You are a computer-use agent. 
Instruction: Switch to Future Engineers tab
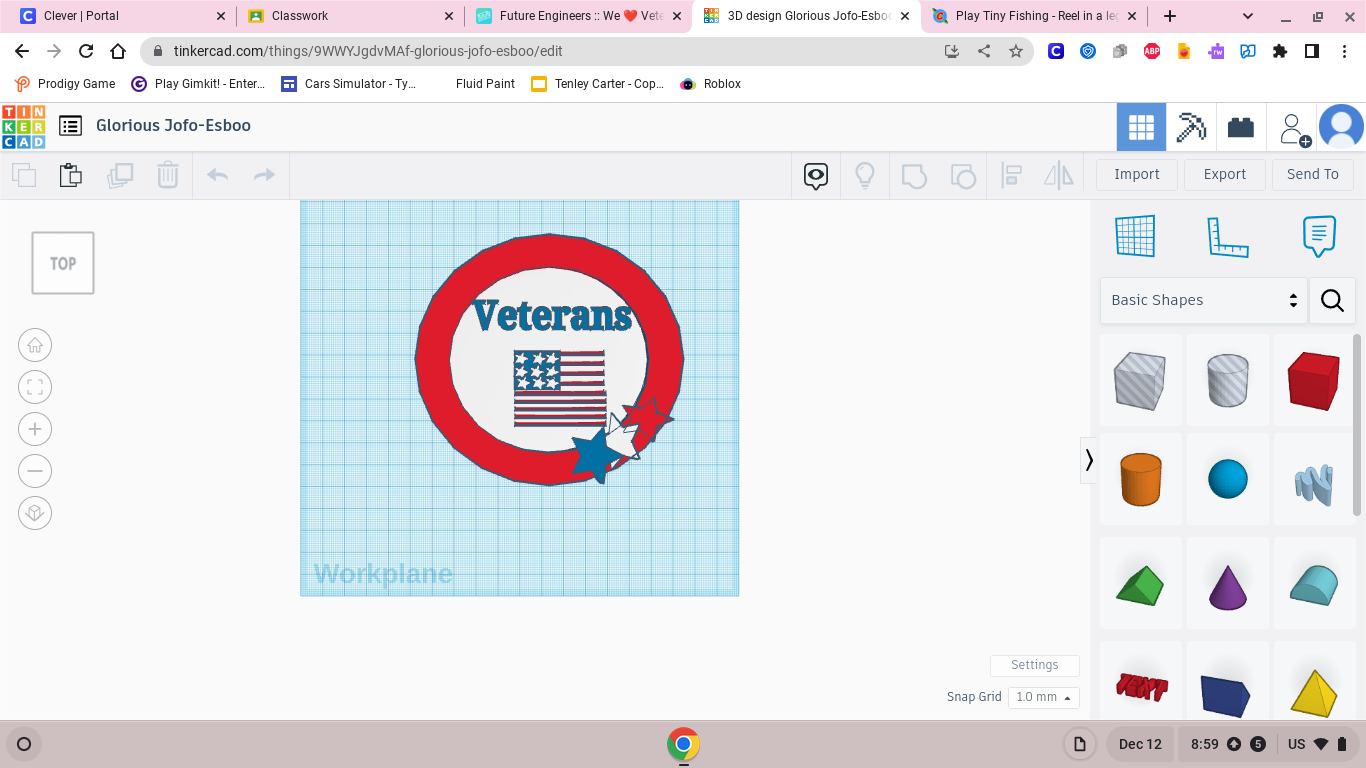click(x=578, y=16)
